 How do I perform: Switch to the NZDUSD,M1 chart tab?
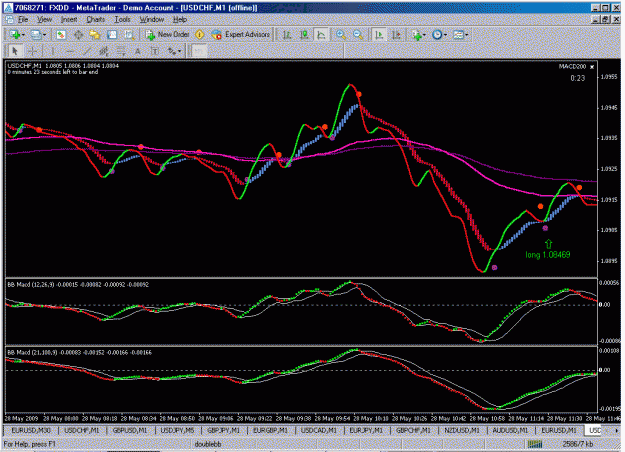click(x=462, y=430)
